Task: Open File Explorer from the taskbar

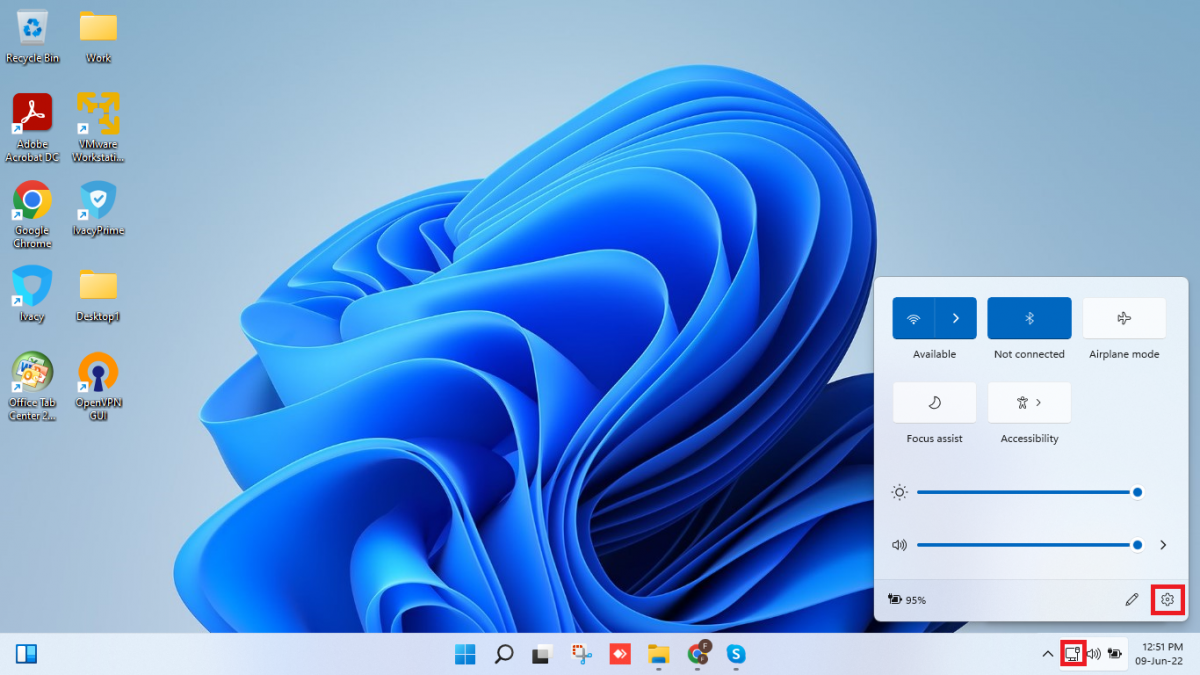Action: pyautogui.click(x=658, y=654)
